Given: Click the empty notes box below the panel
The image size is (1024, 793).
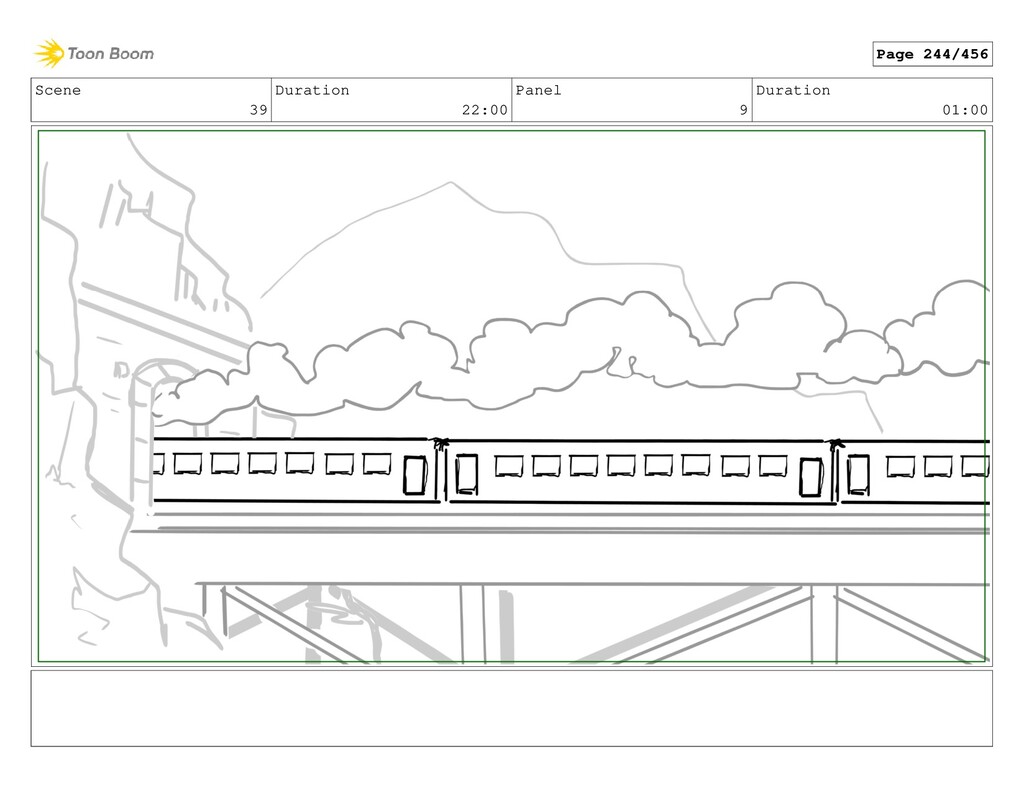Looking at the screenshot, I should [x=511, y=708].
